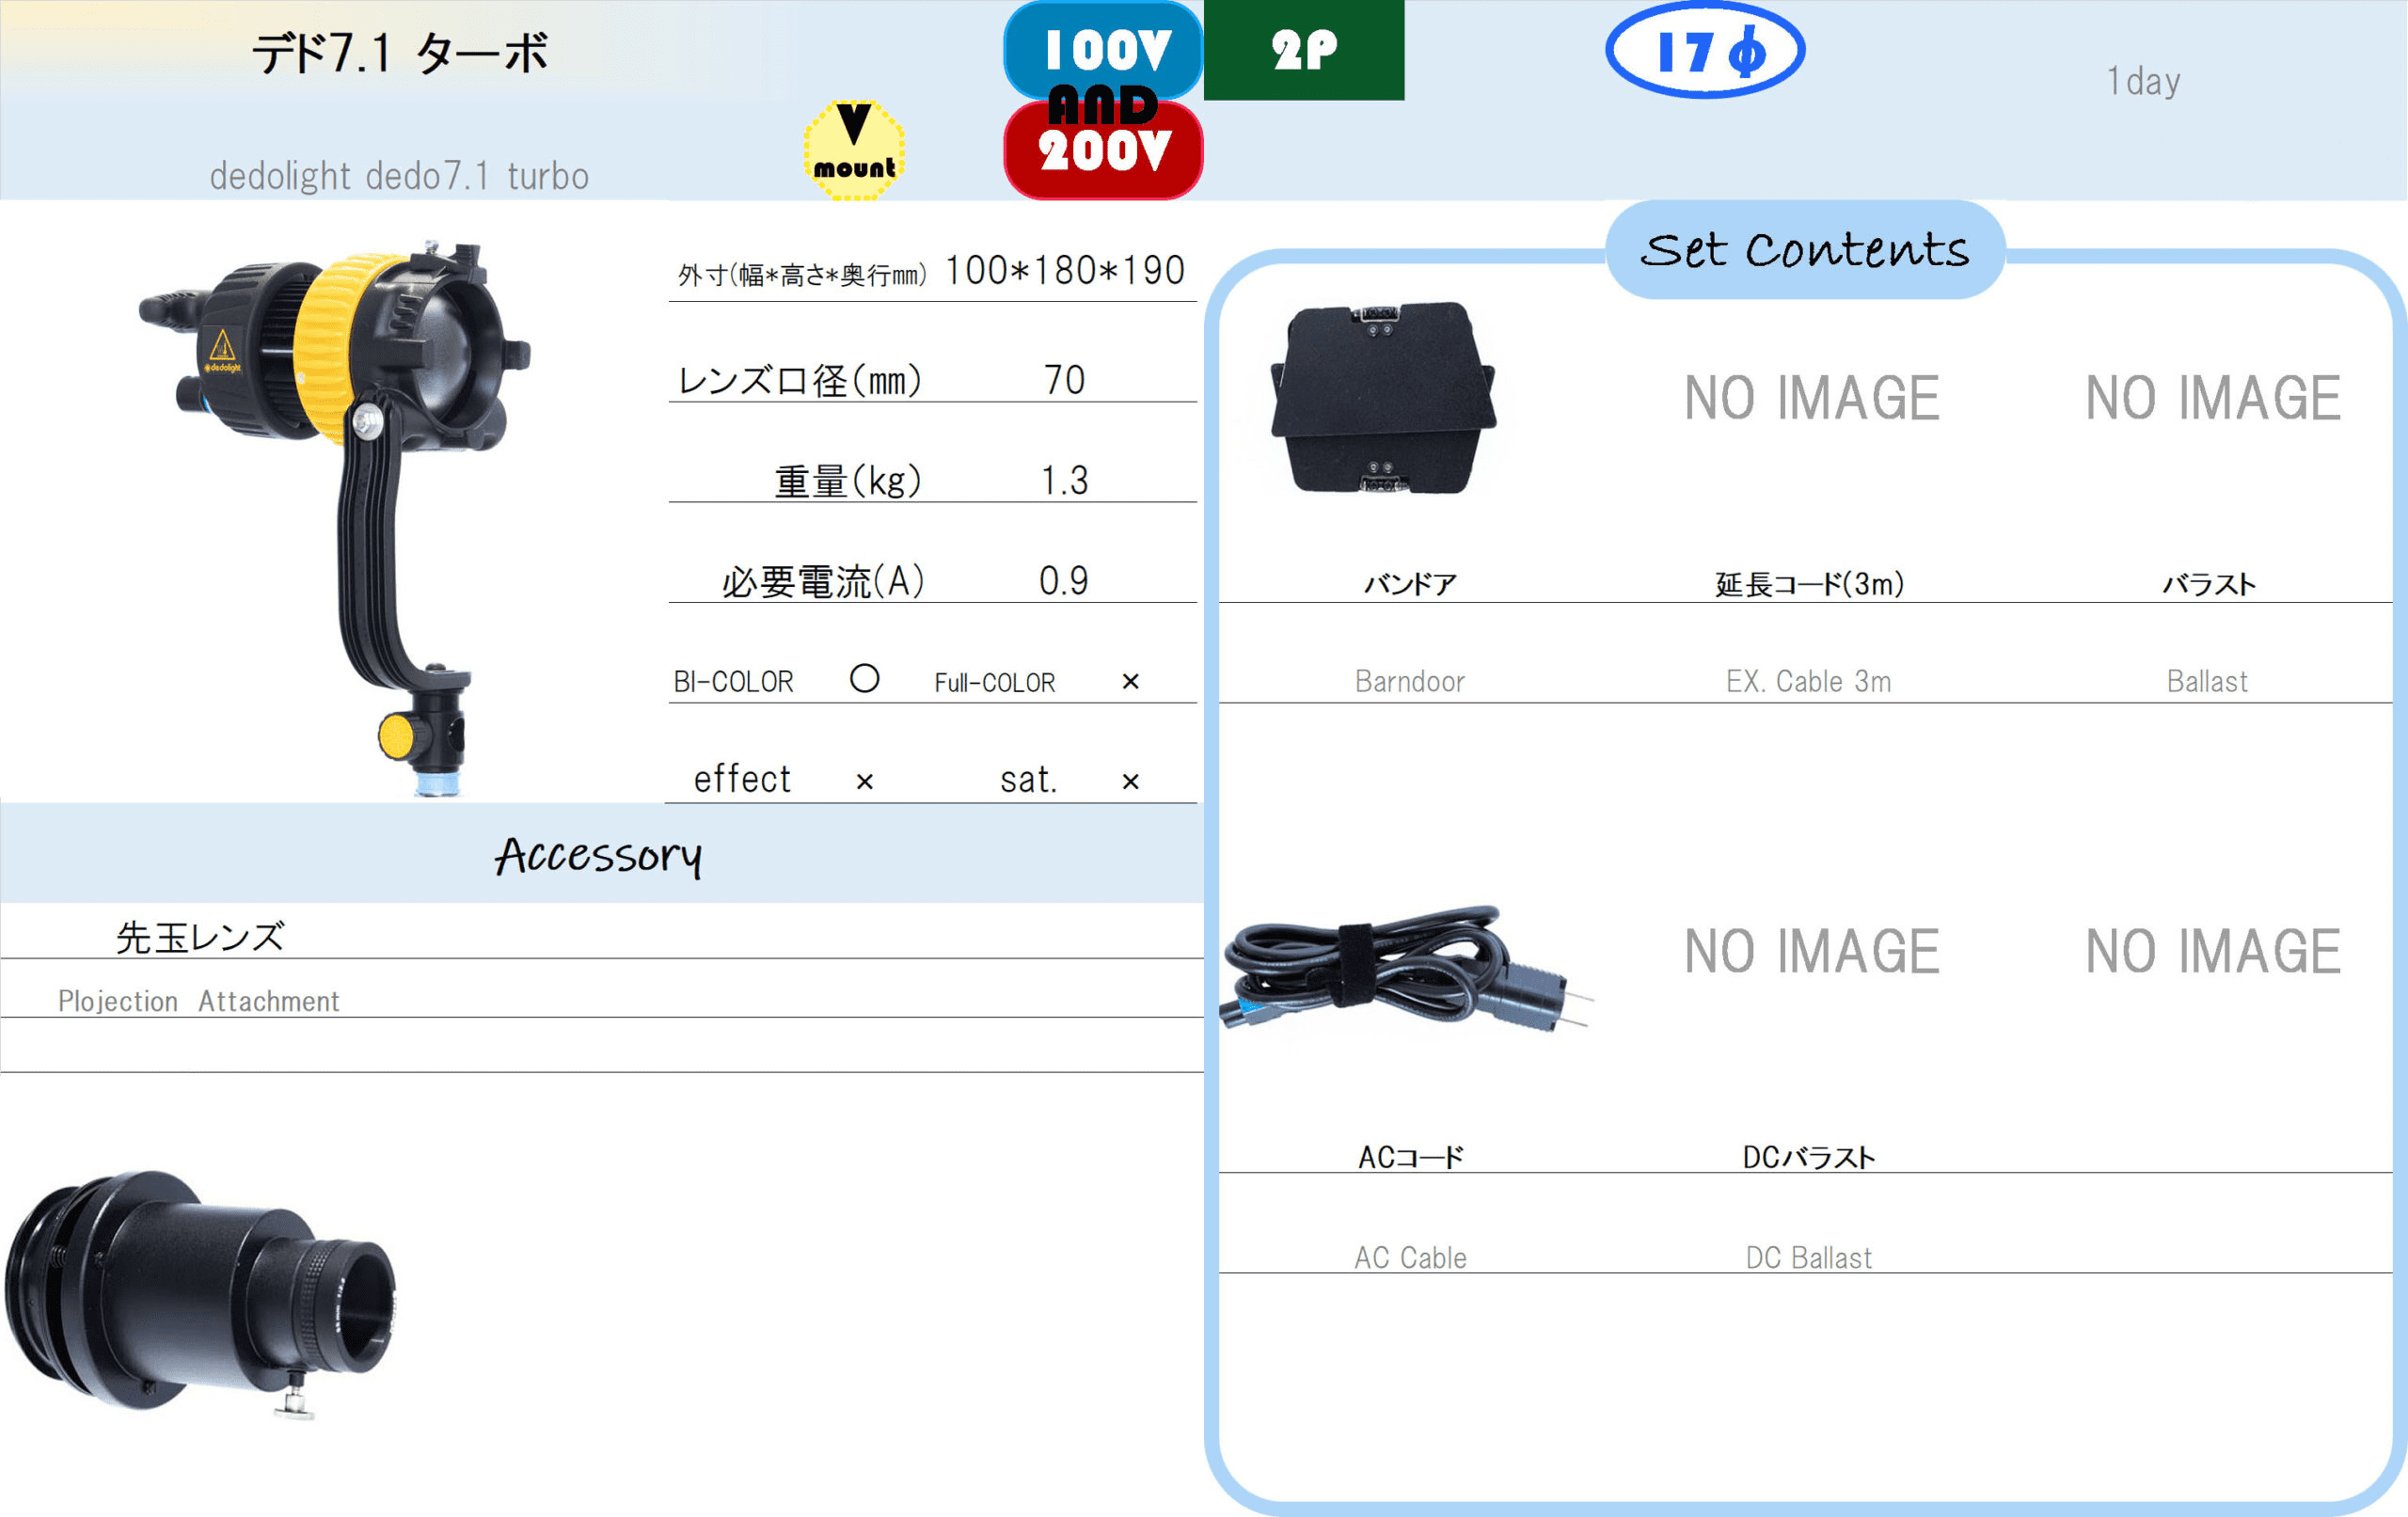Click the × mark beside sat.
Image resolution: width=2408 pixels, height=1517 pixels.
[x=1130, y=781]
